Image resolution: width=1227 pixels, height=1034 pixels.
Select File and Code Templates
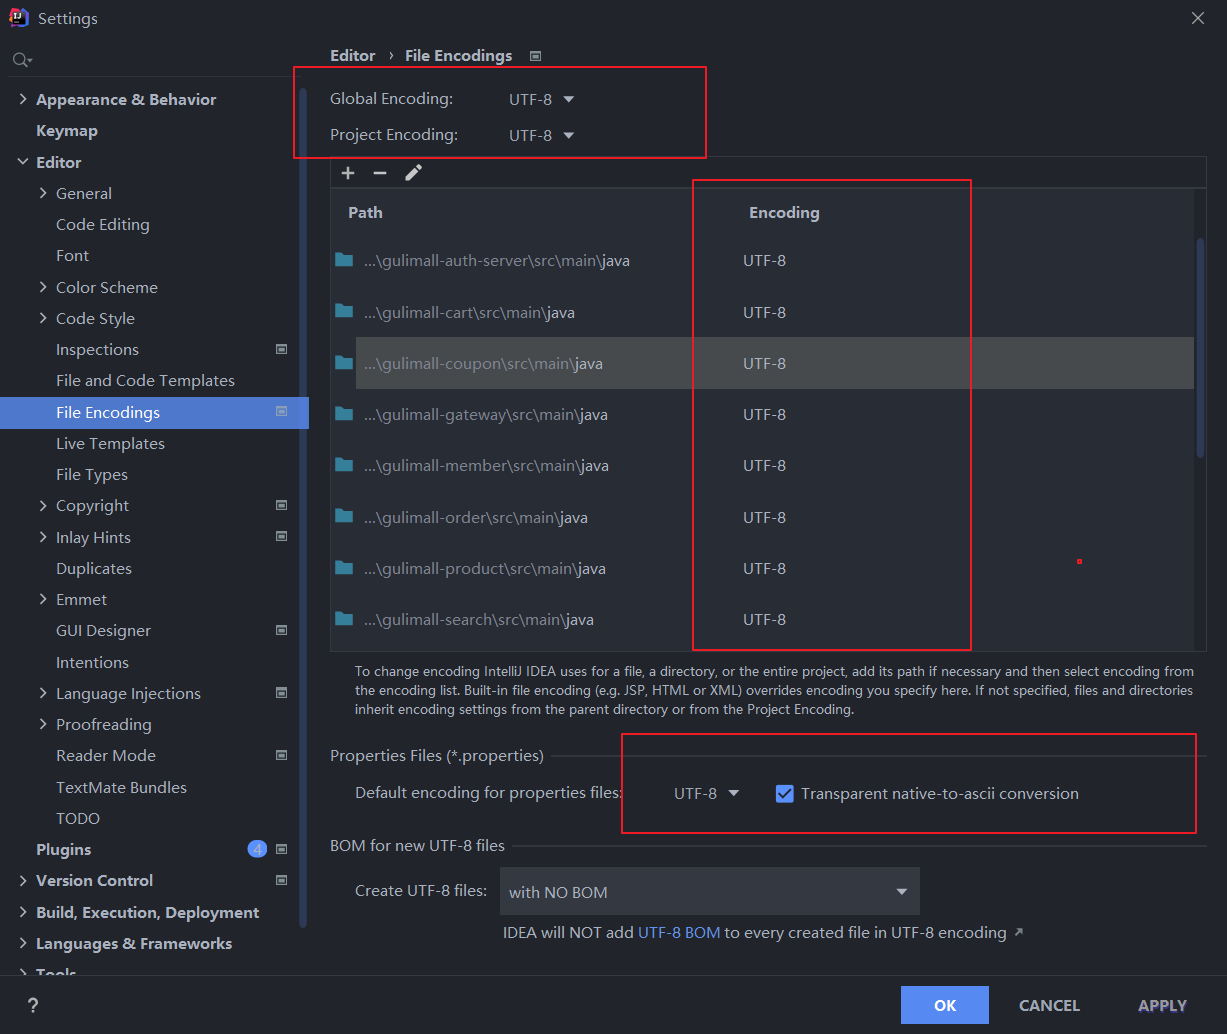click(x=145, y=380)
